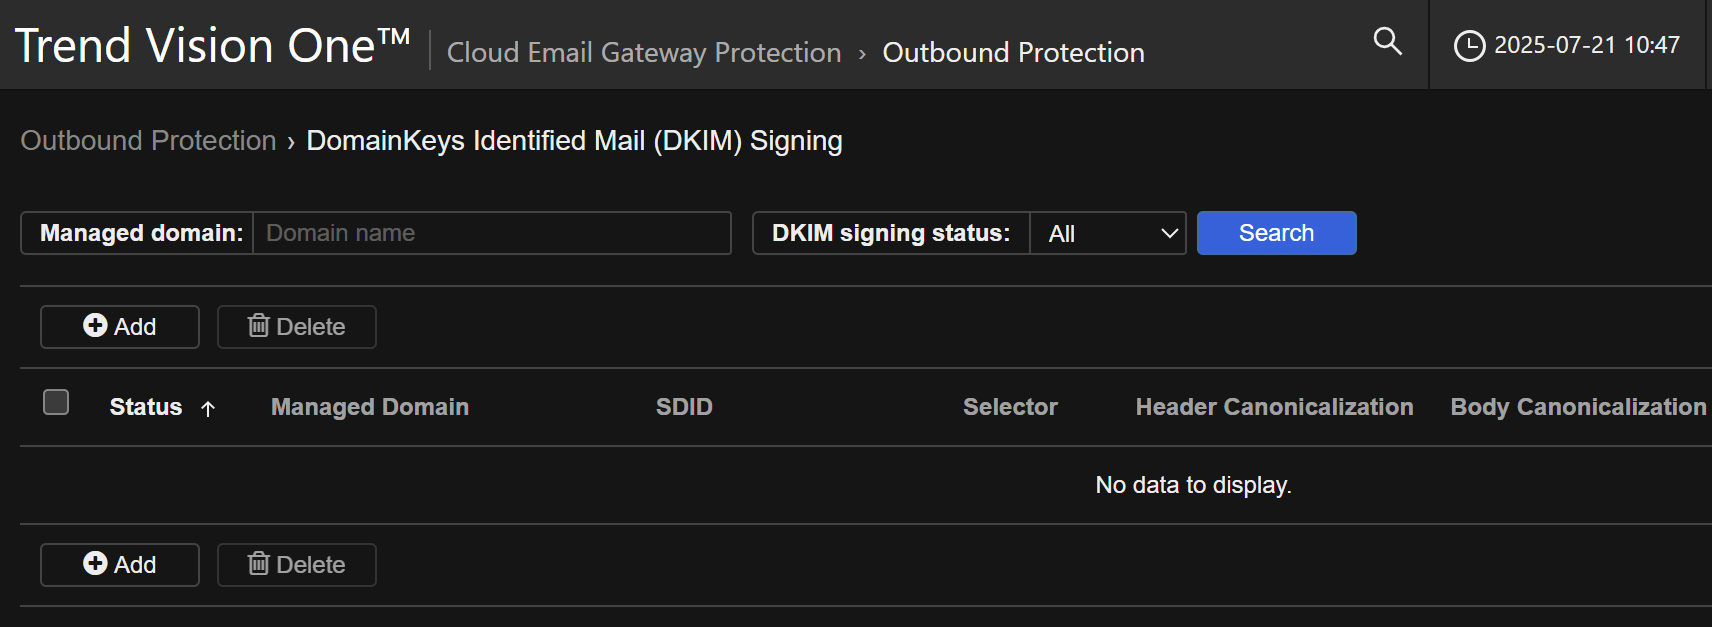
Task: Click the trash icon on top Delete button
Action: [x=259, y=326]
